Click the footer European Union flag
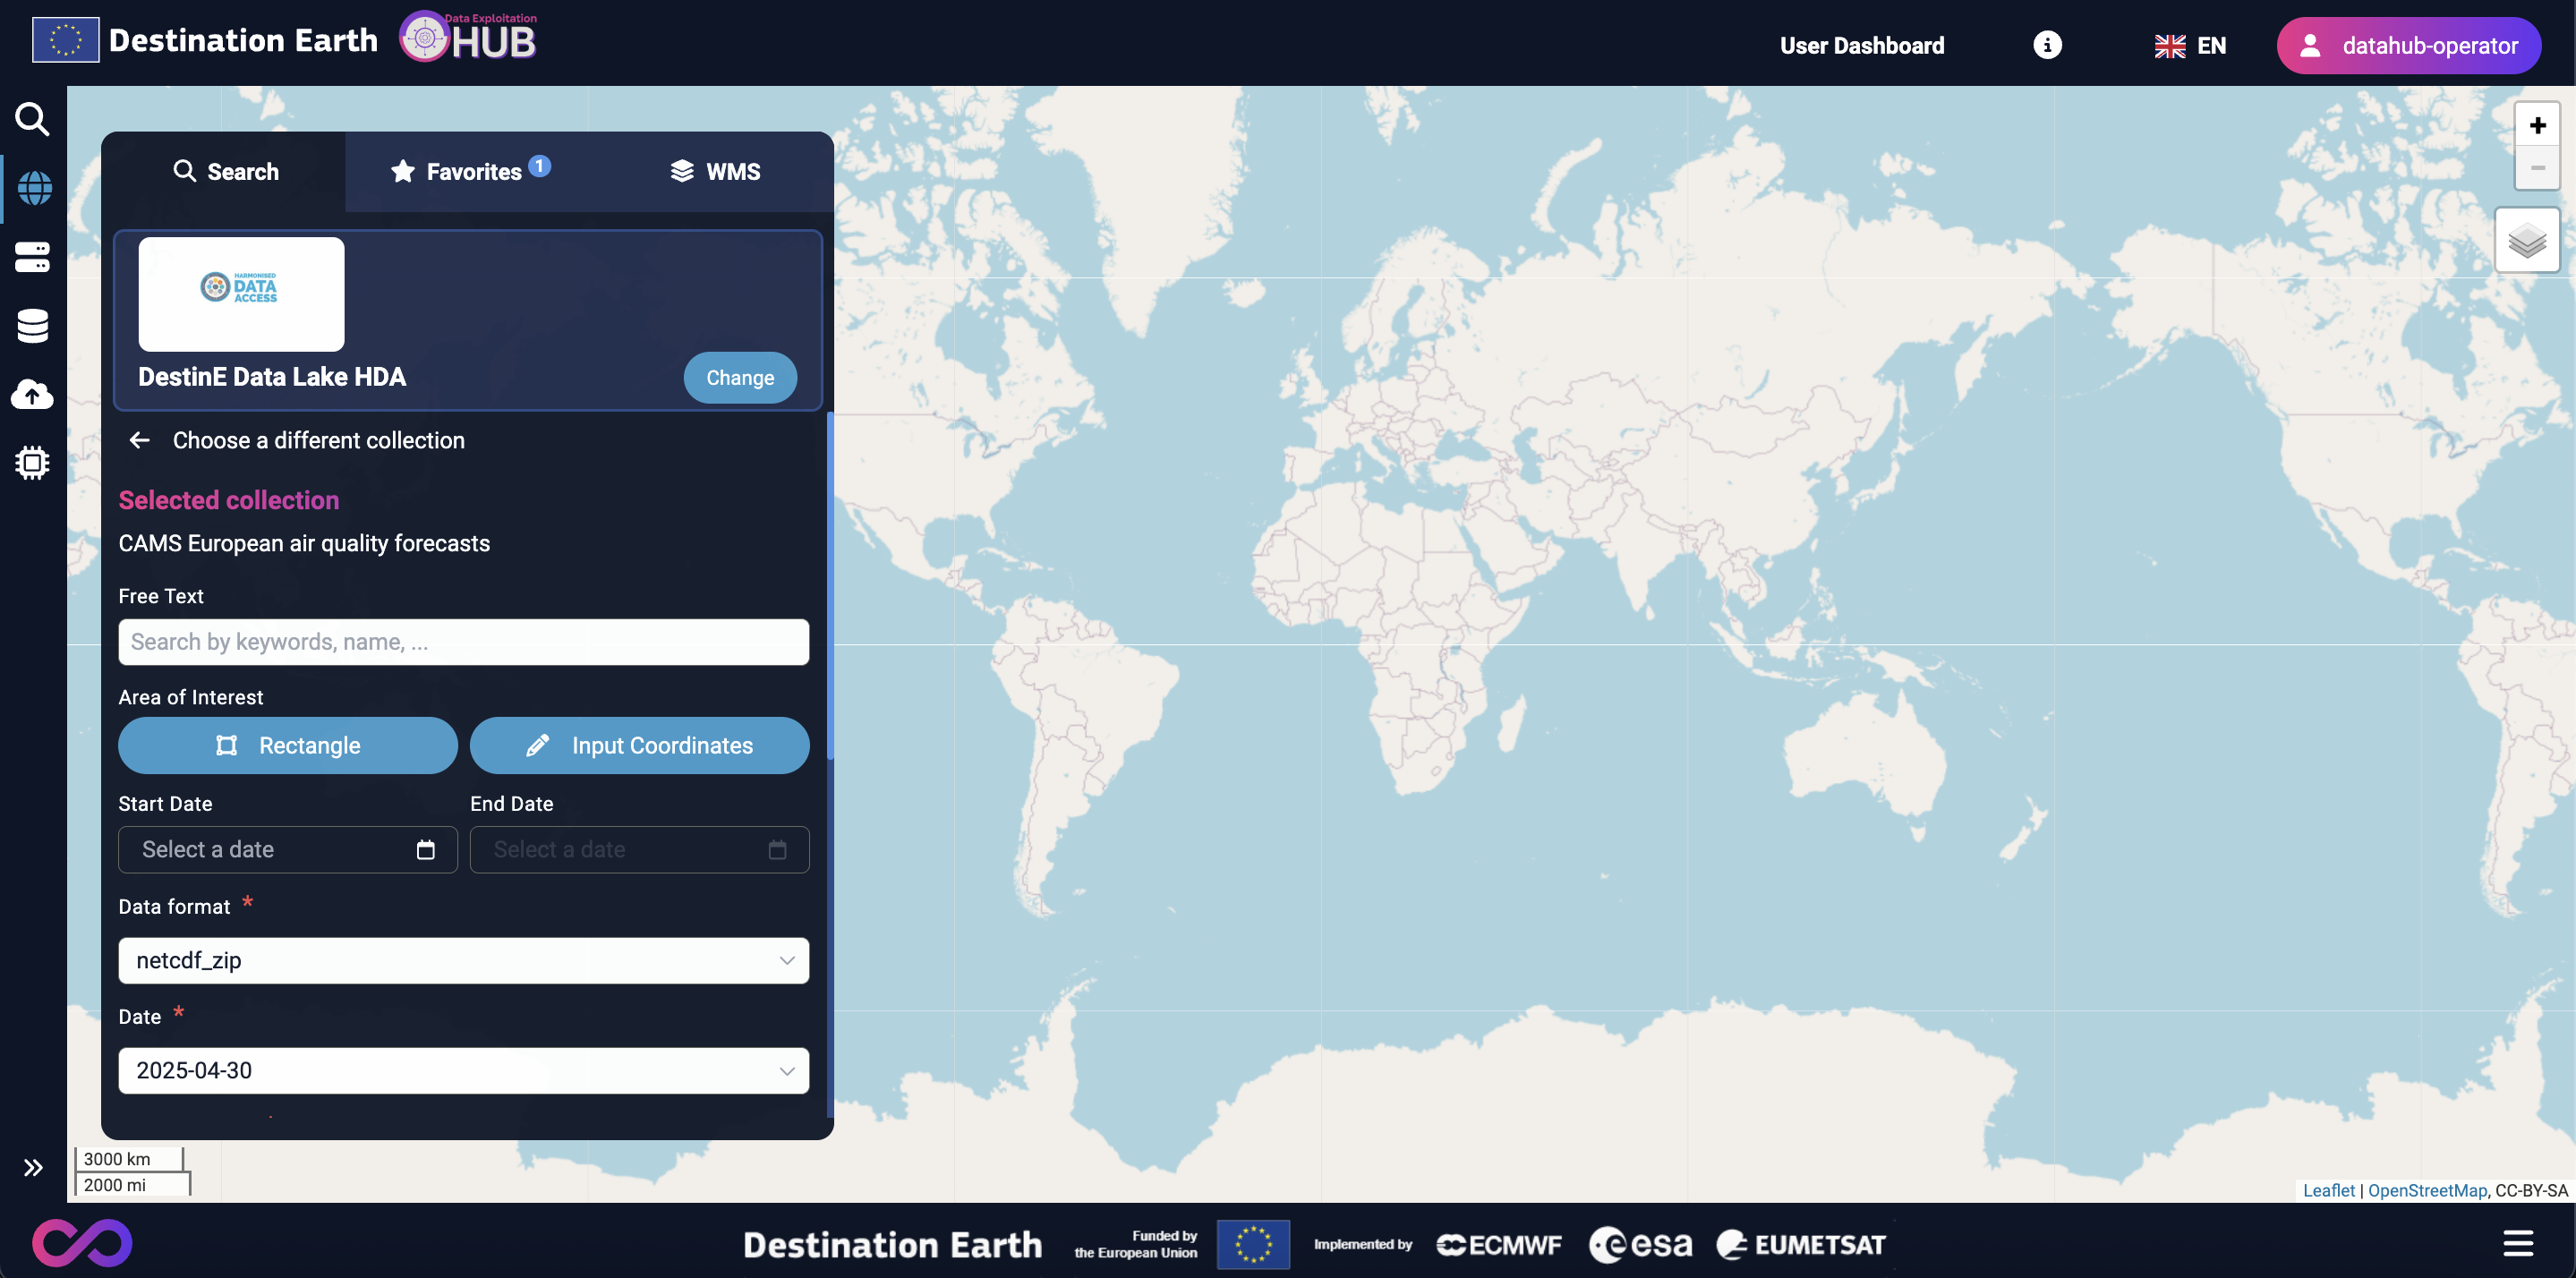The height and width of the screenshot is (1278, 2576). point(1252,1244)
